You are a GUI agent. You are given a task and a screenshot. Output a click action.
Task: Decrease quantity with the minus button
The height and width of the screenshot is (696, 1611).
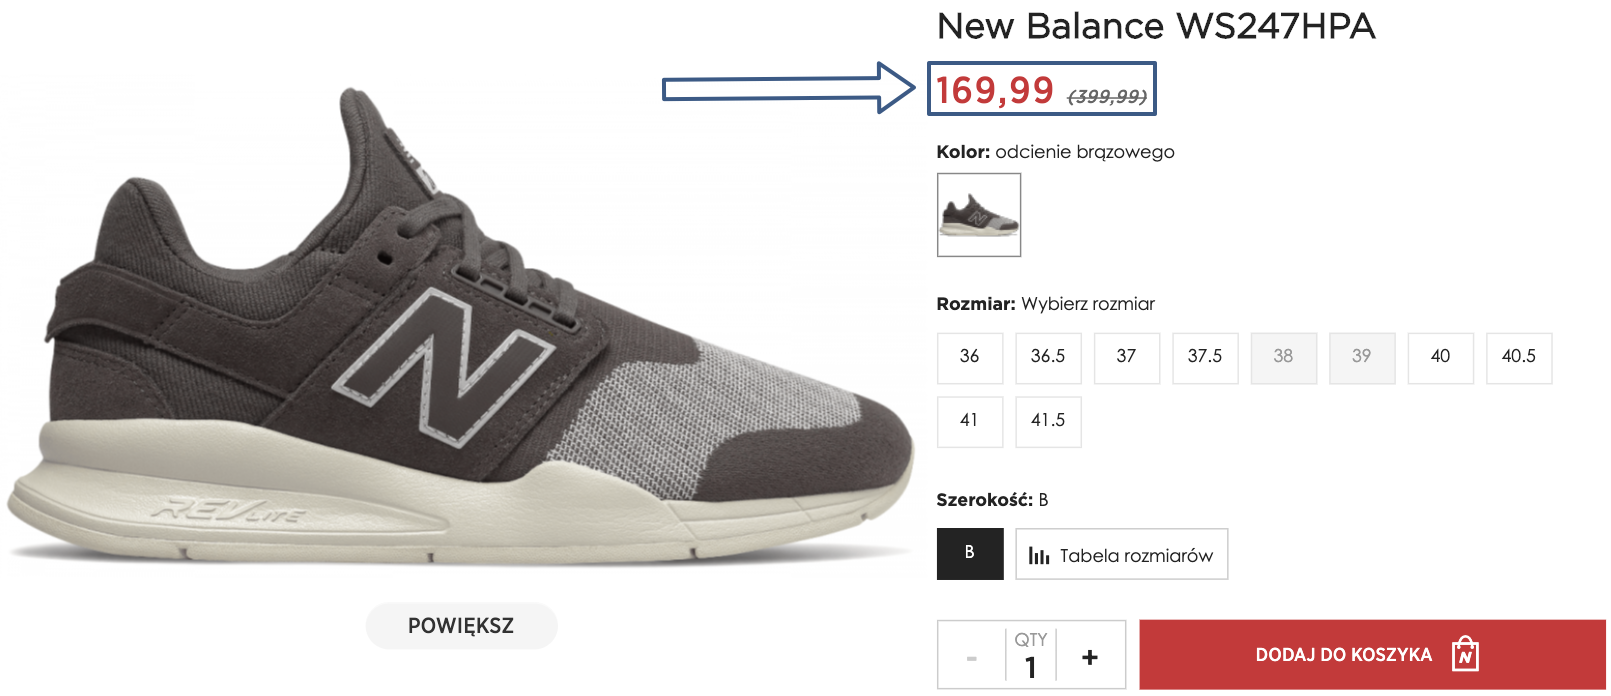point(971,658)
